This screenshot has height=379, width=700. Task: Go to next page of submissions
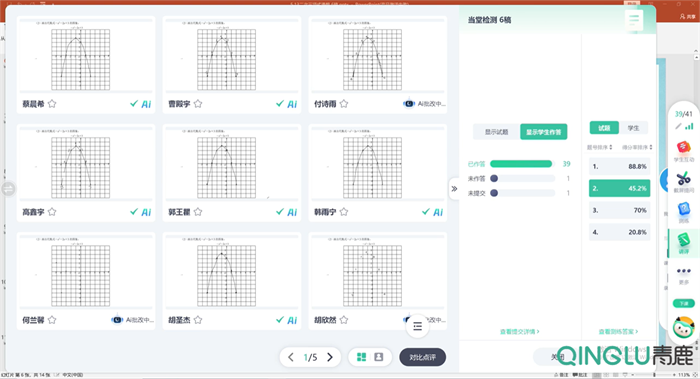tap(330, 357)
